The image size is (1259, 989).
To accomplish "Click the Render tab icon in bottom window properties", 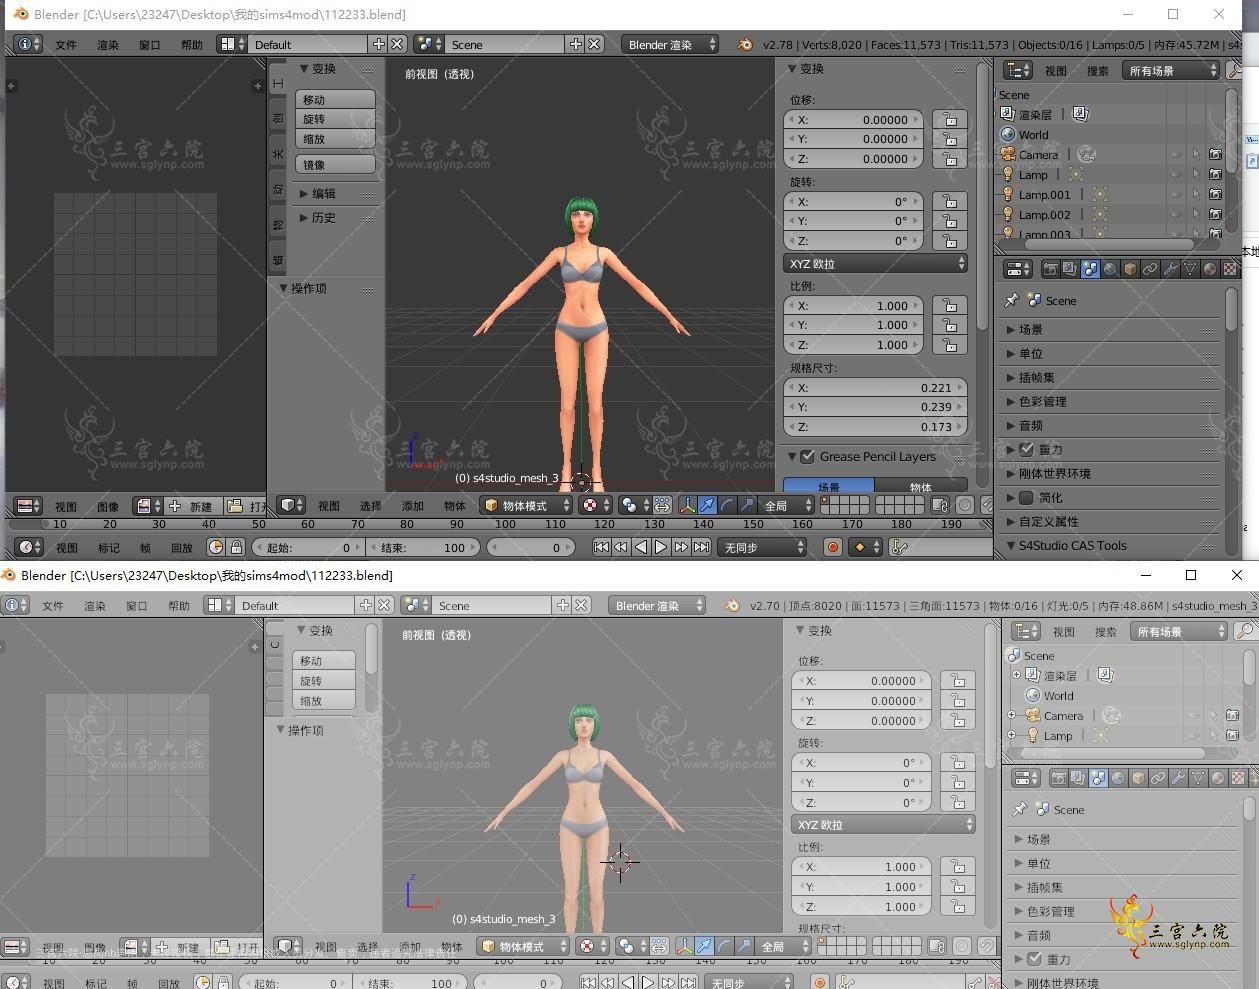I will 1057,778.
